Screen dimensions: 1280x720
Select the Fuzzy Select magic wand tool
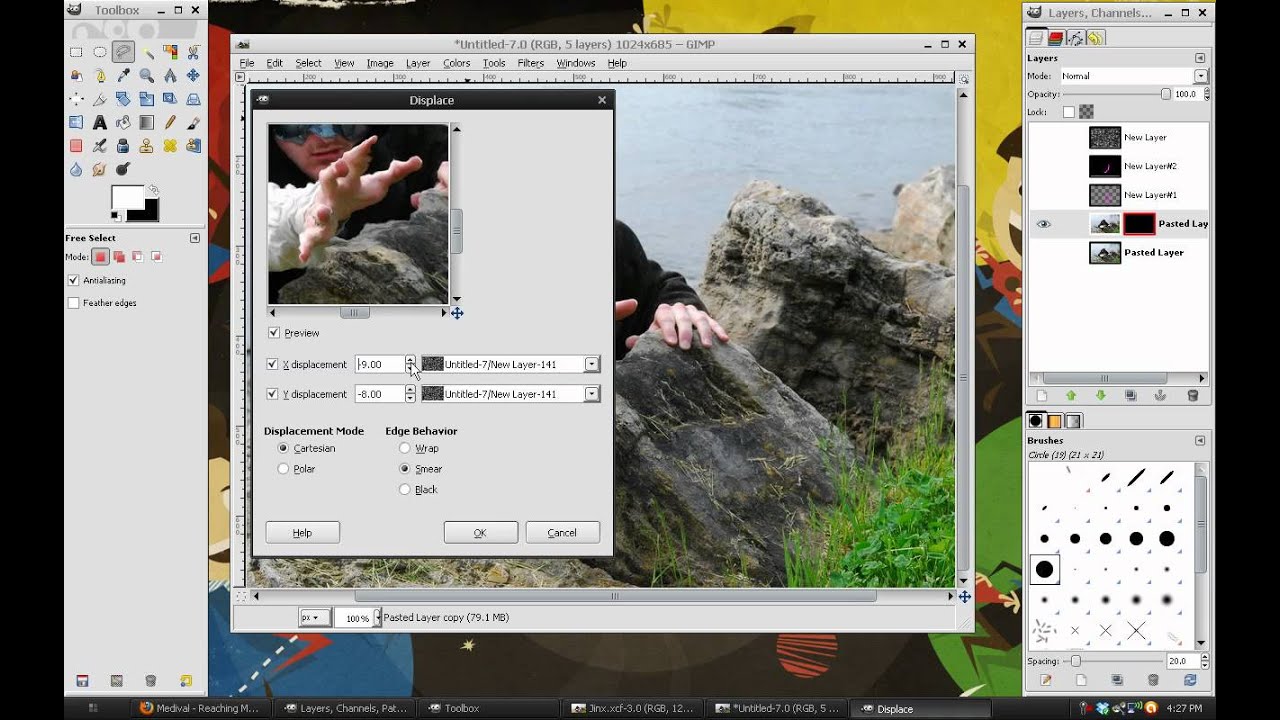(x=147, y=52)
